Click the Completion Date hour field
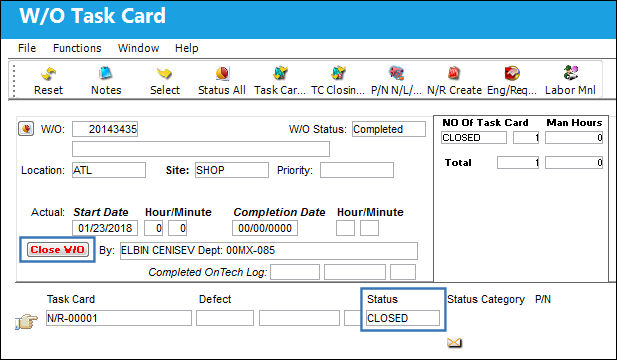Screen dimensions: 617x360 pos(345,228)
